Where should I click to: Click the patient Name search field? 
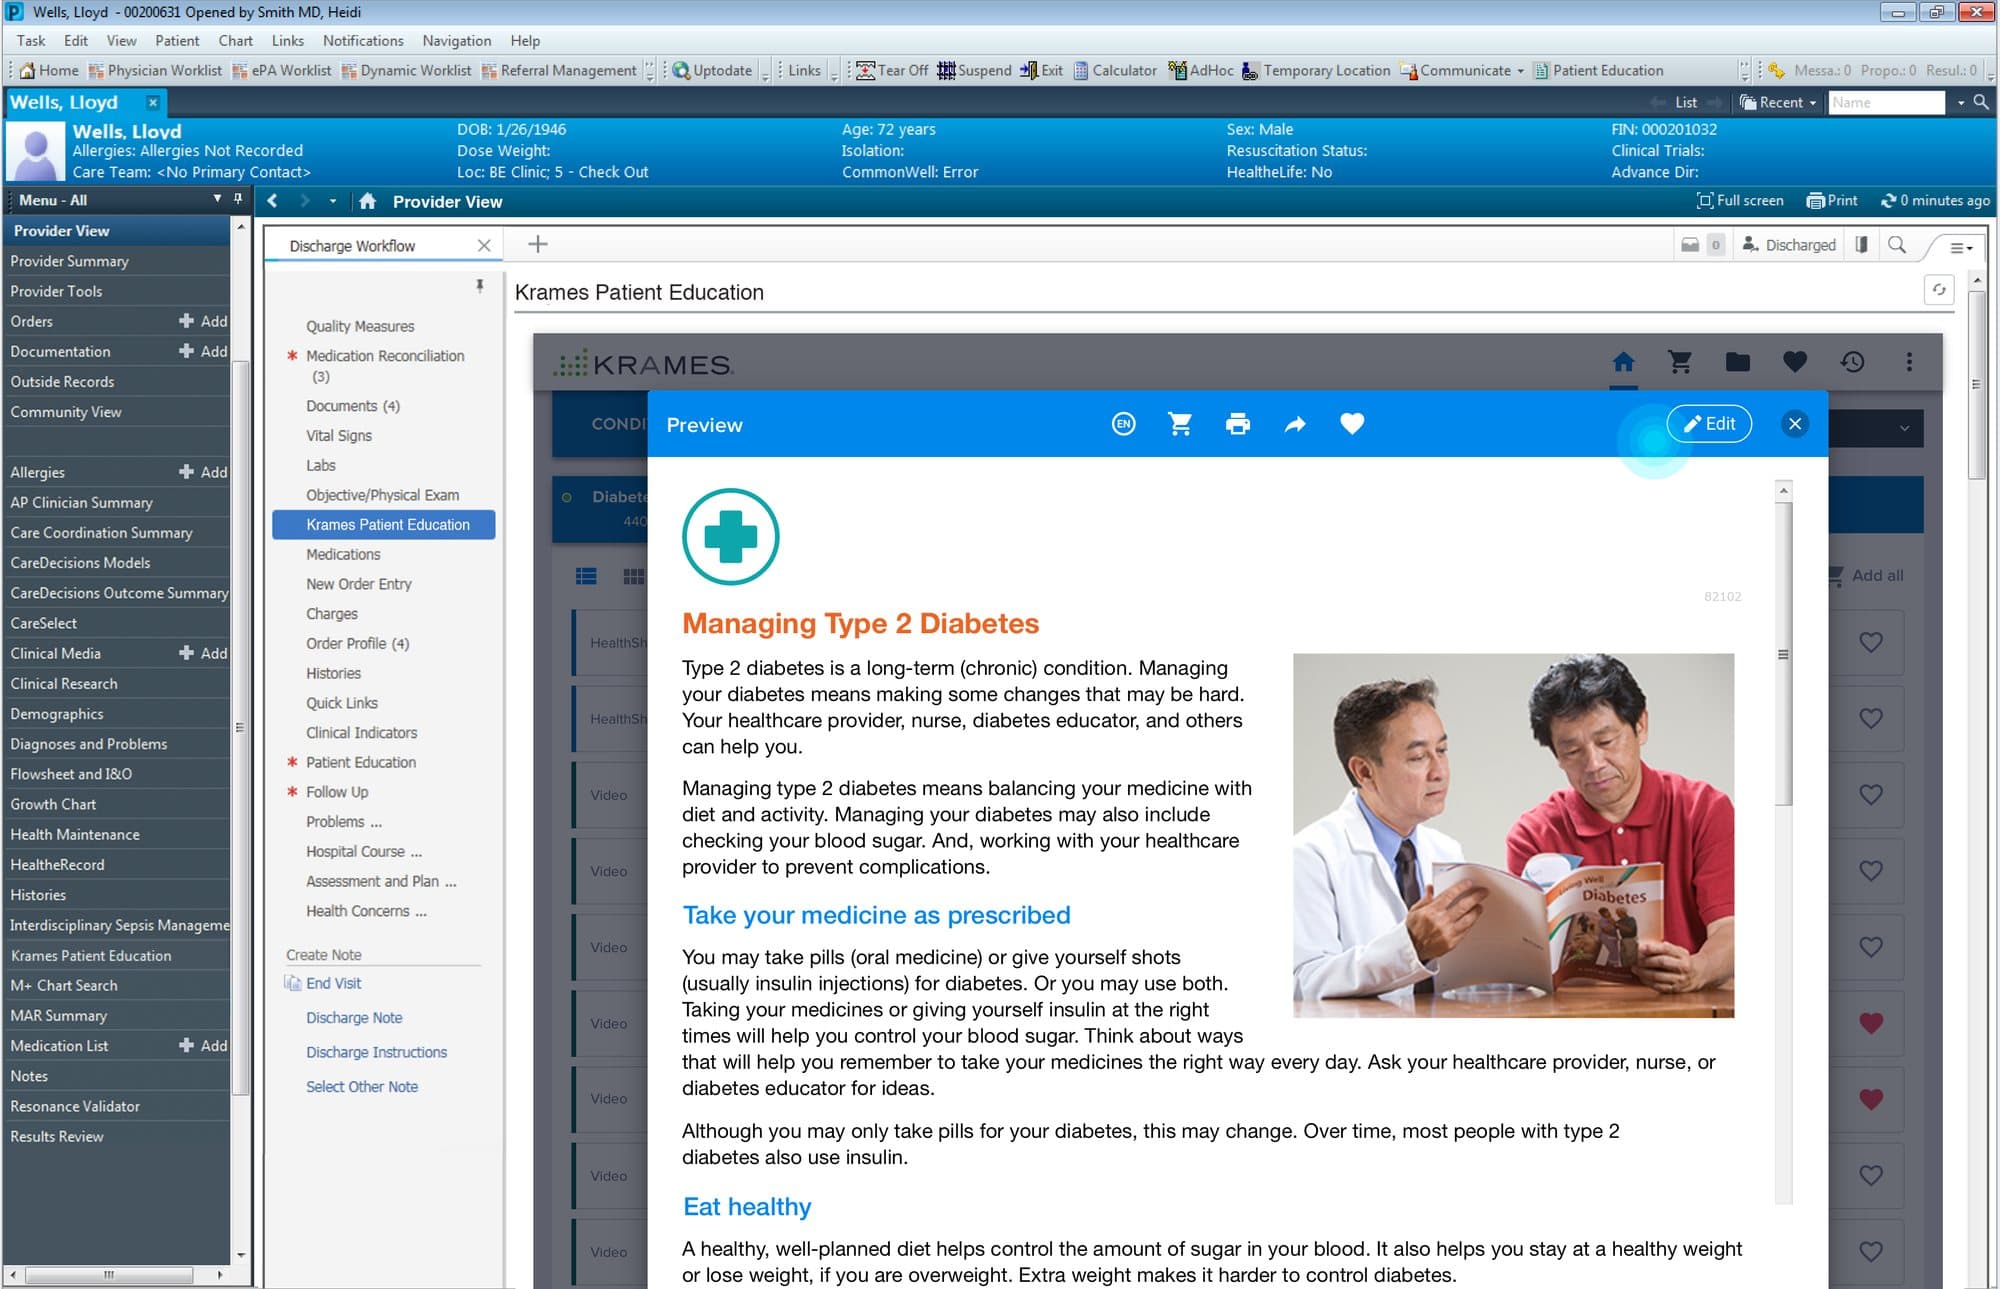(x=1886, y=102)
